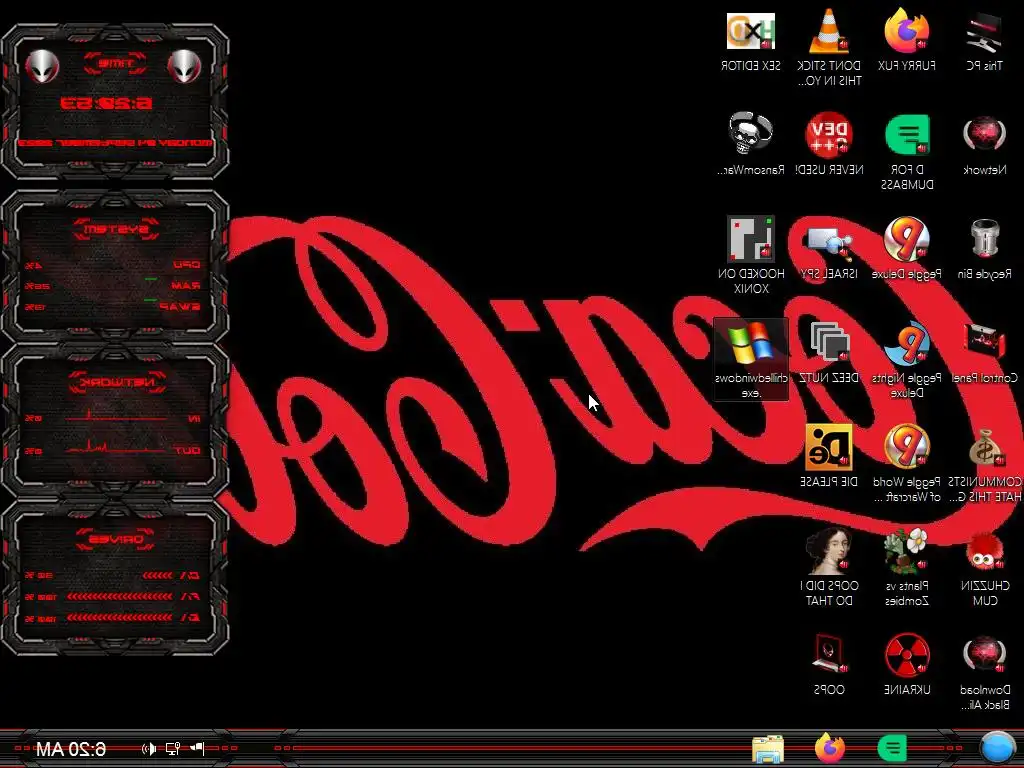Click the DRIVES widget header
Screen dimensions: 1024x768
(x=115, y=539)
